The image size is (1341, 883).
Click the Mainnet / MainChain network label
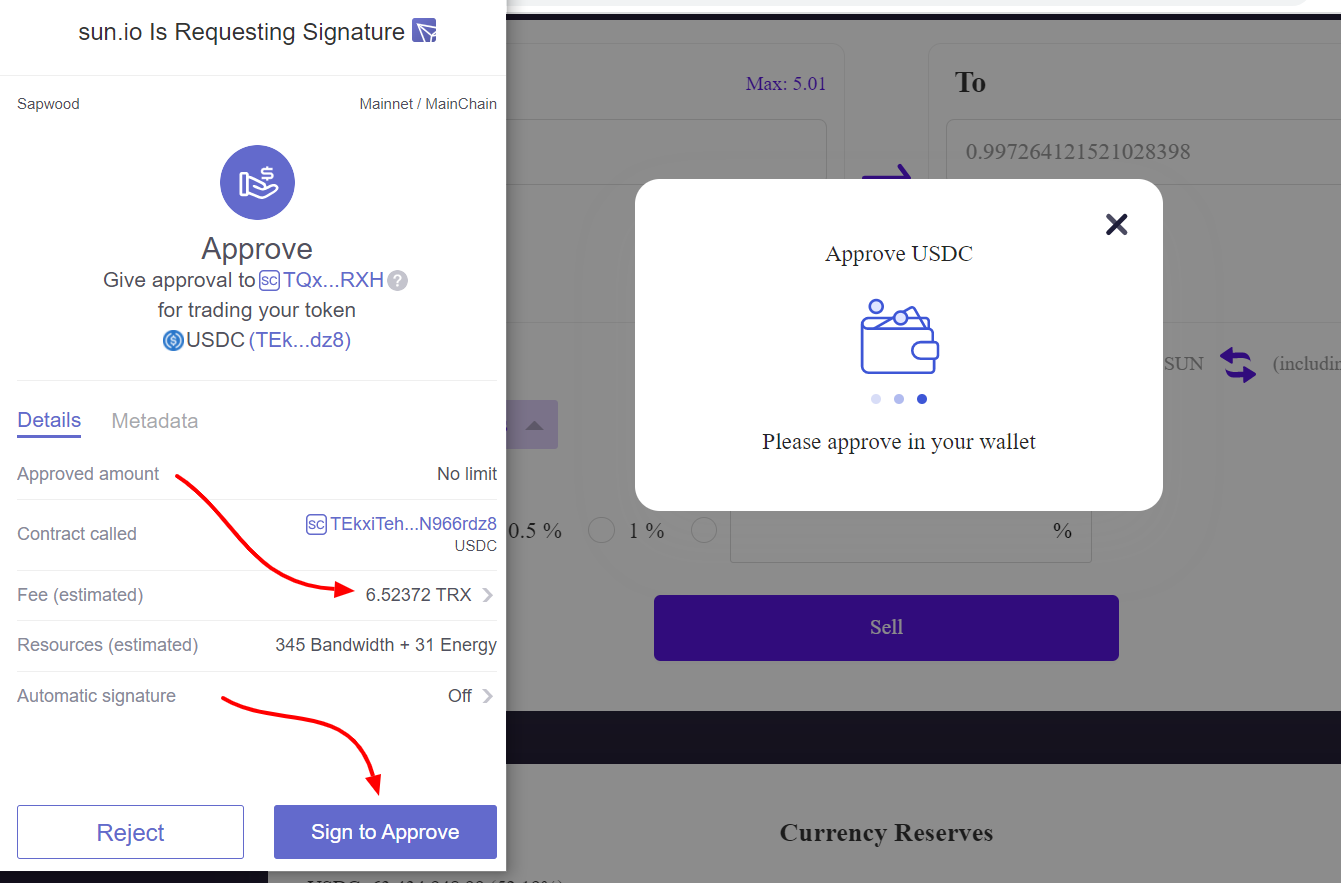tap(428, 104)
